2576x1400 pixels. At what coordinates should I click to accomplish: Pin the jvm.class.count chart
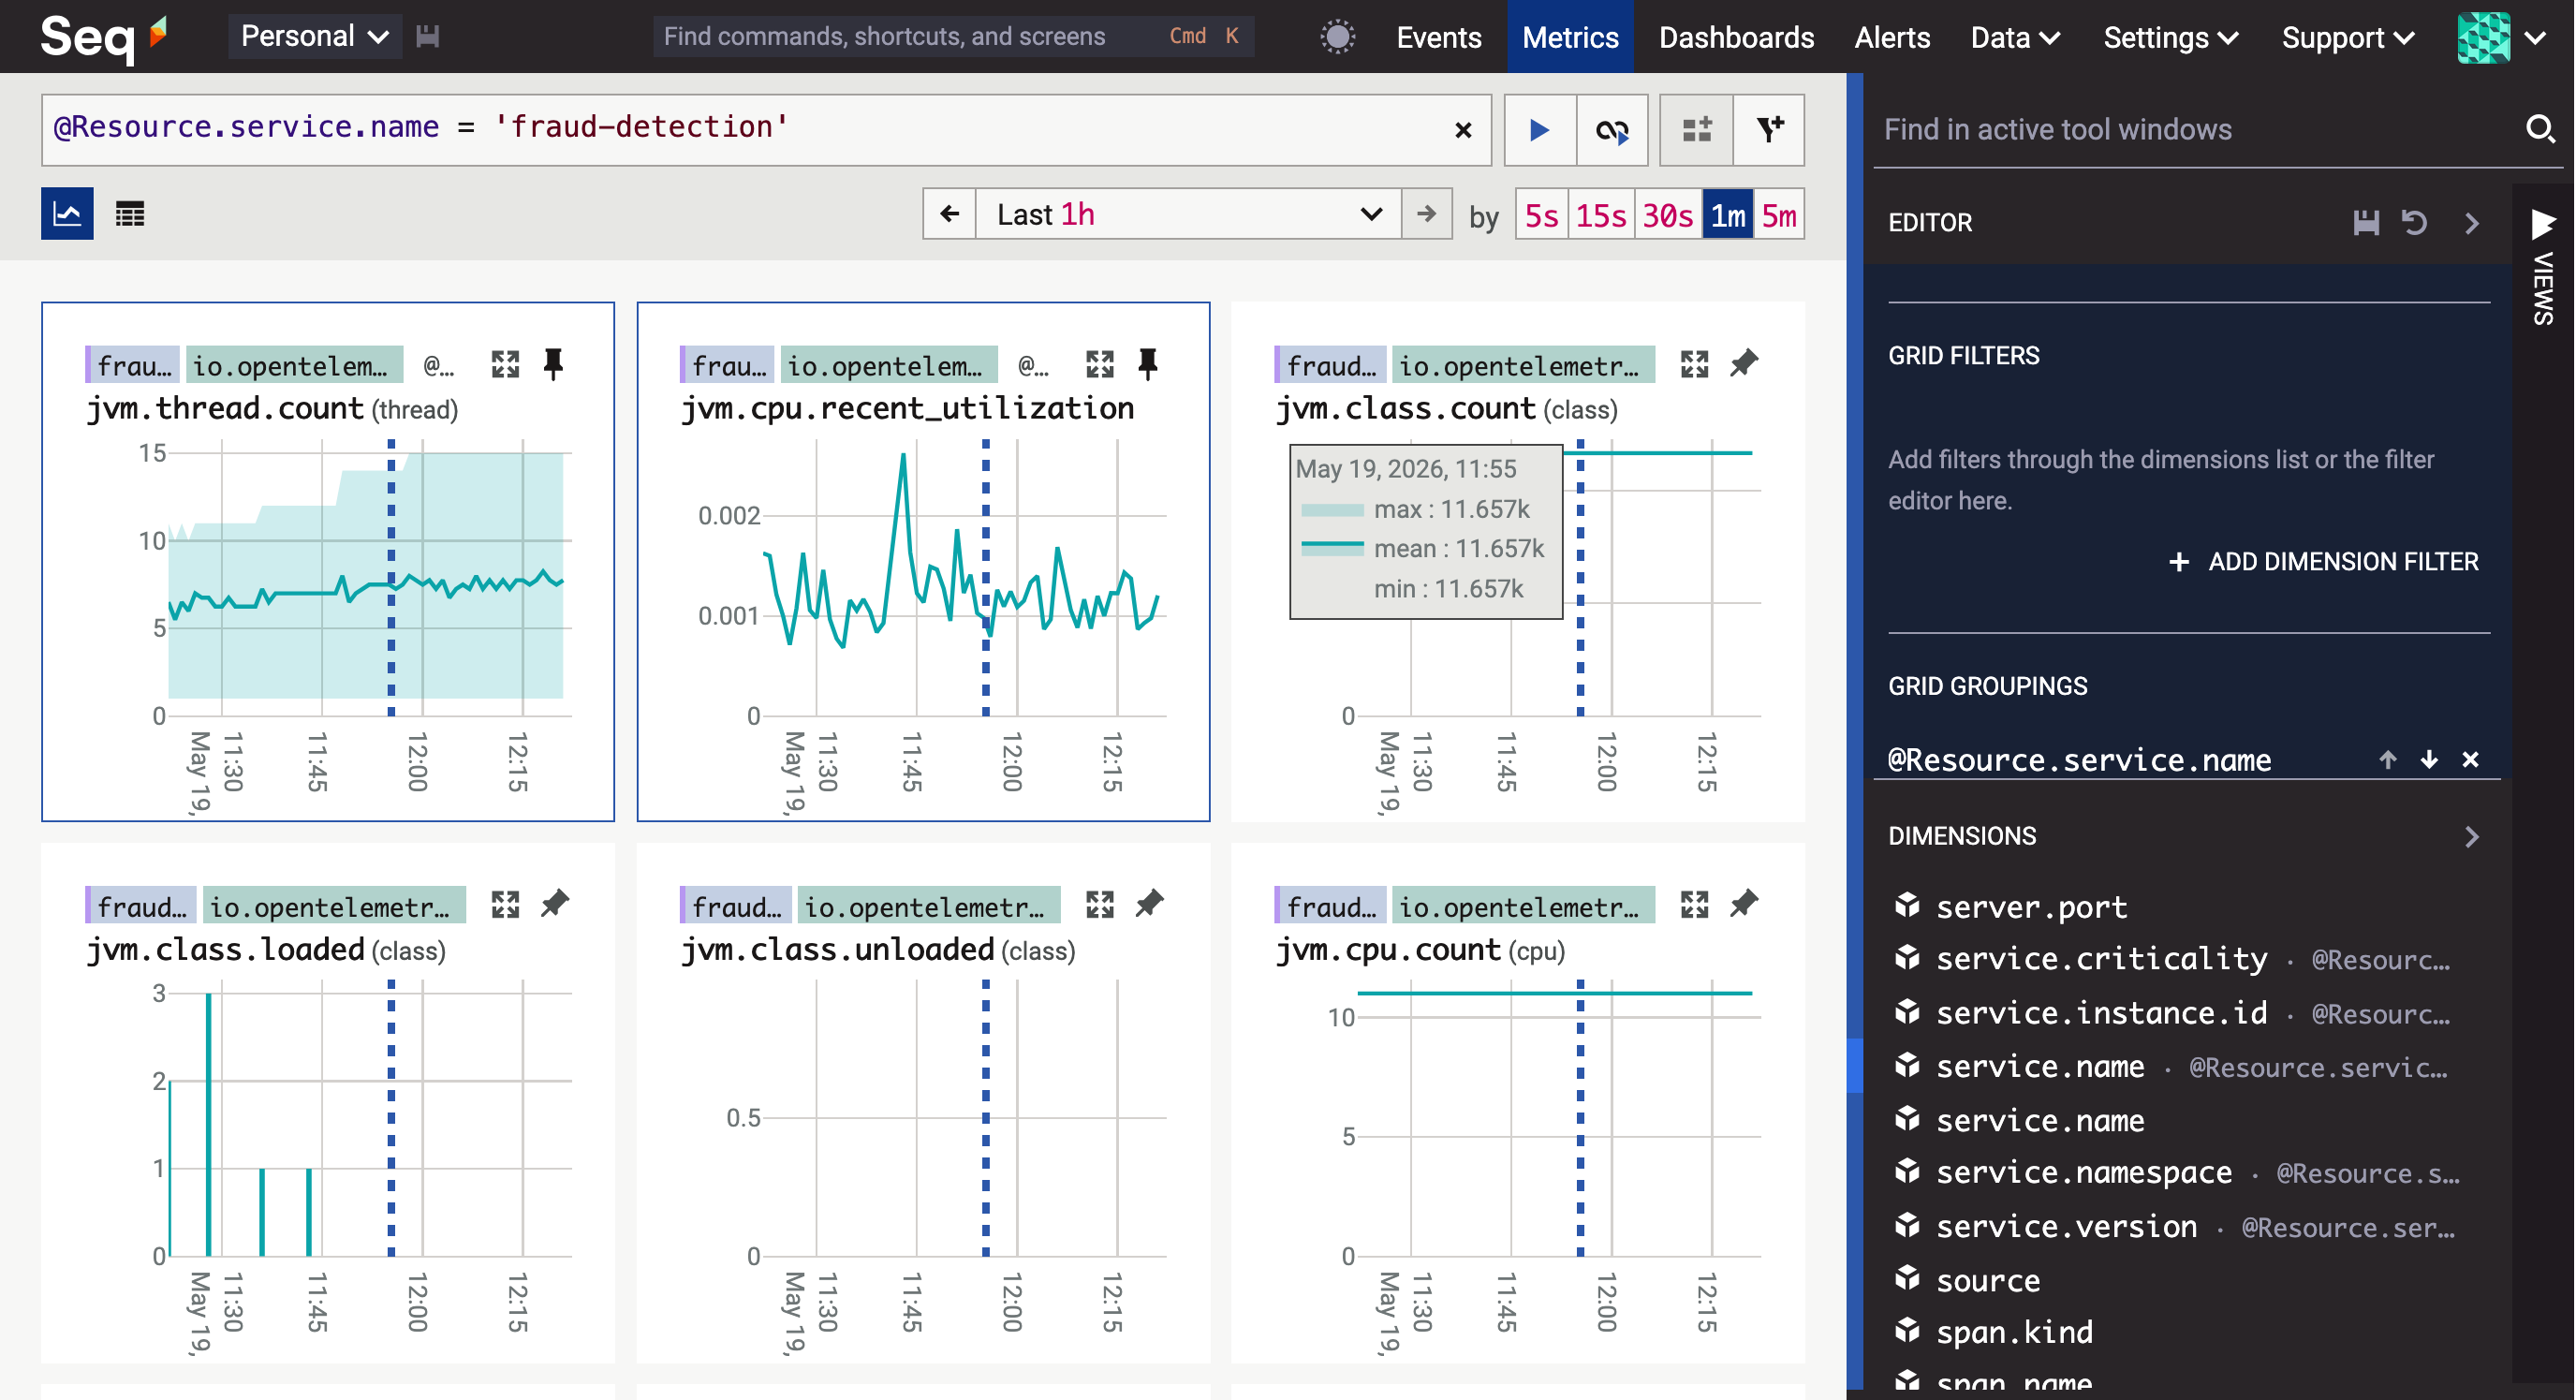(1743, 364)
